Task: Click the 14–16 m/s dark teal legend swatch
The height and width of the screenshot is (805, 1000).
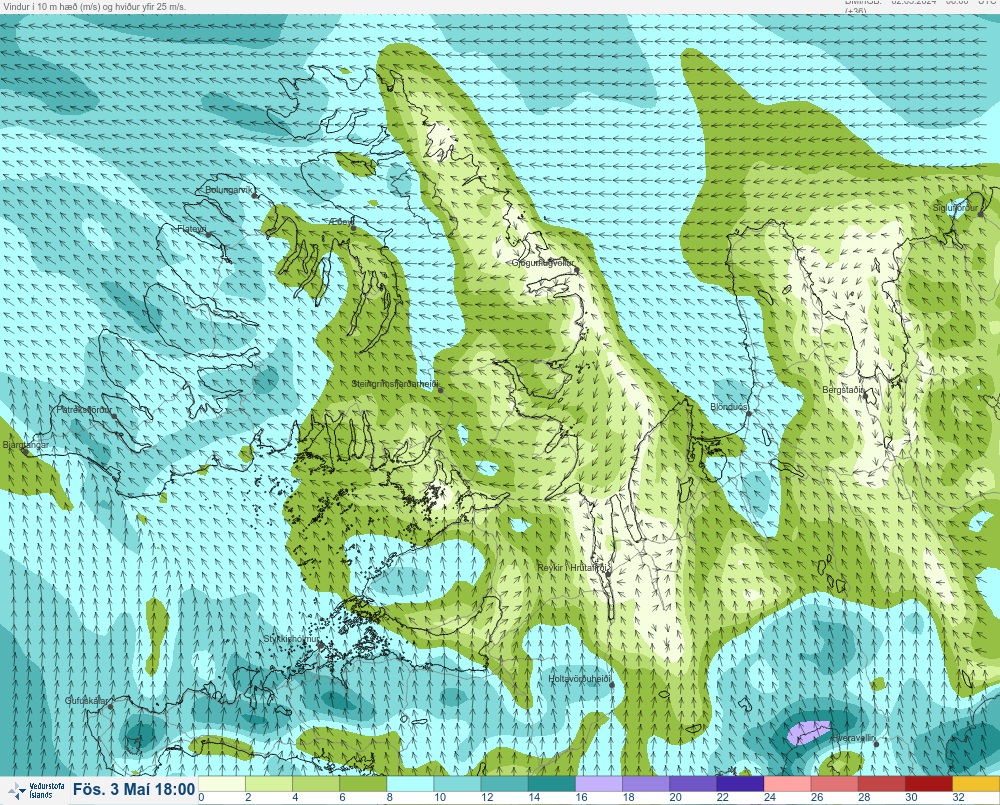Action: [x=552, y=784]
